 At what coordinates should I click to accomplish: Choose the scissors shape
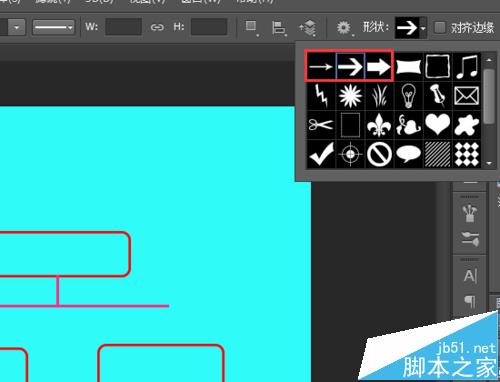[321, 125]
